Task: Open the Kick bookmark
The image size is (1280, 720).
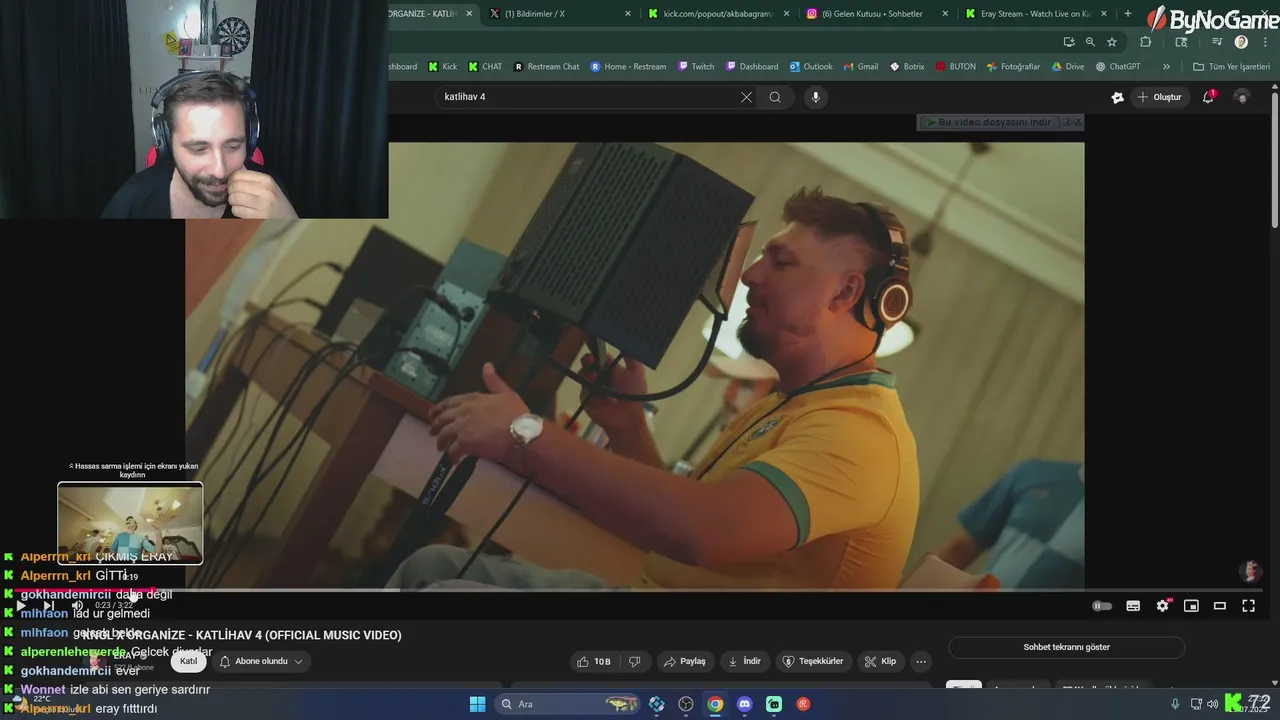Action: (x=443, y=67)
